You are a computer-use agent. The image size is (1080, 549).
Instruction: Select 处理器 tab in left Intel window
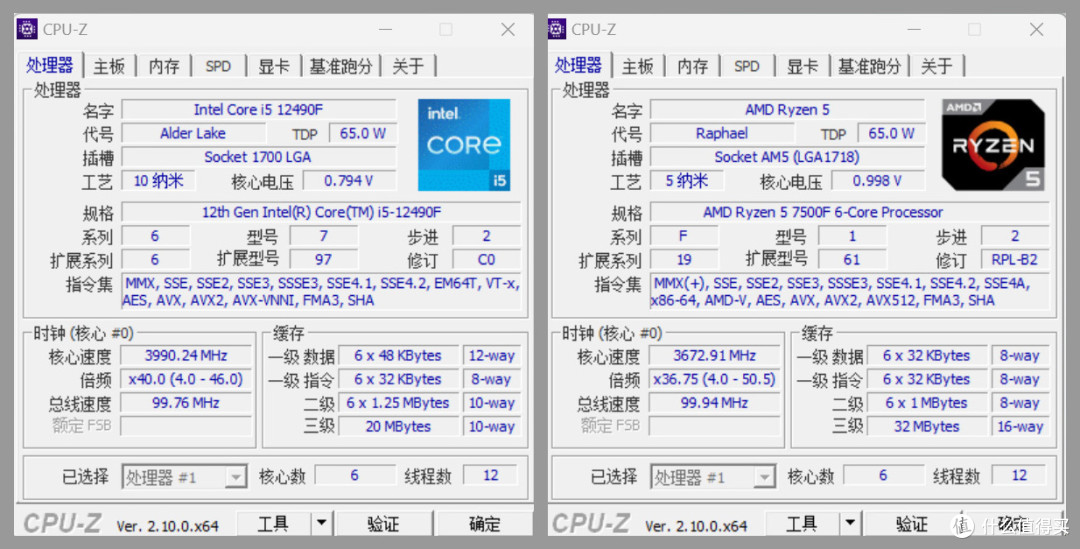coord(50,65)
